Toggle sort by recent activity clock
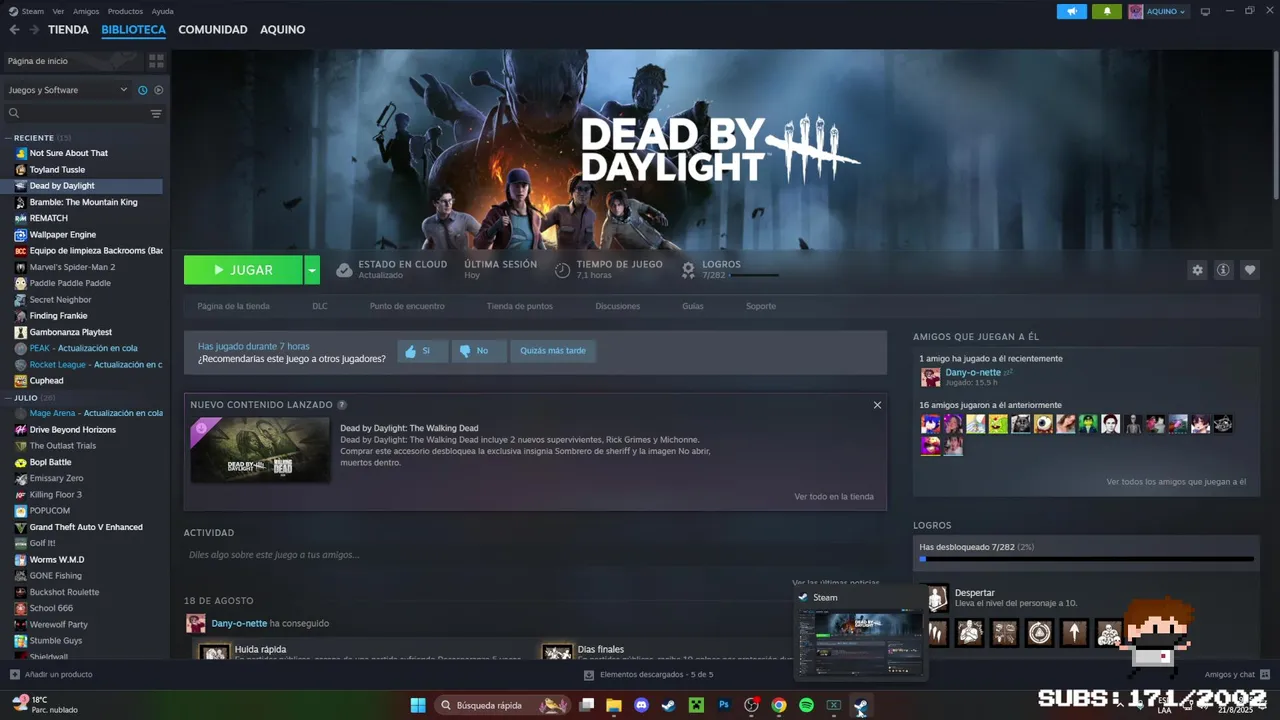1280x720 pixels. pos(143,90)
